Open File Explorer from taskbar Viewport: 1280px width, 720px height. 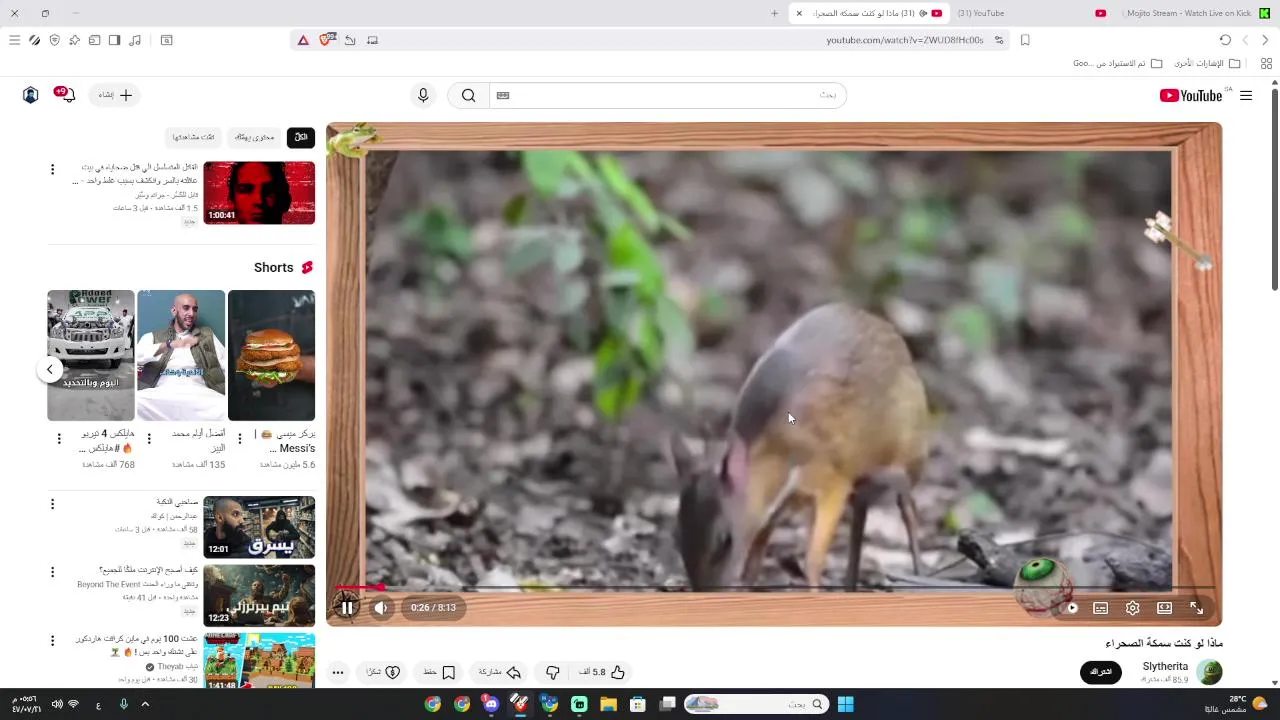609,704
